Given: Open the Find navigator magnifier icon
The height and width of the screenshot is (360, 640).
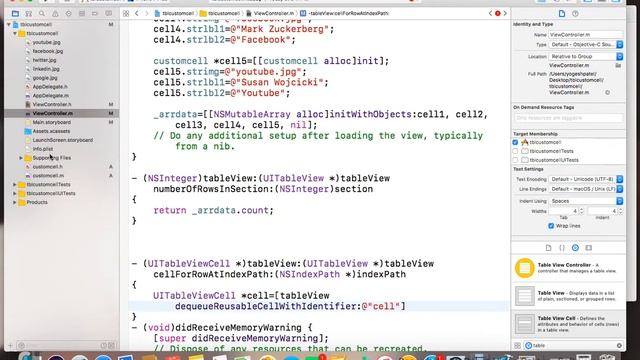Looking at the screenshot, I should (x=42, y=13).
